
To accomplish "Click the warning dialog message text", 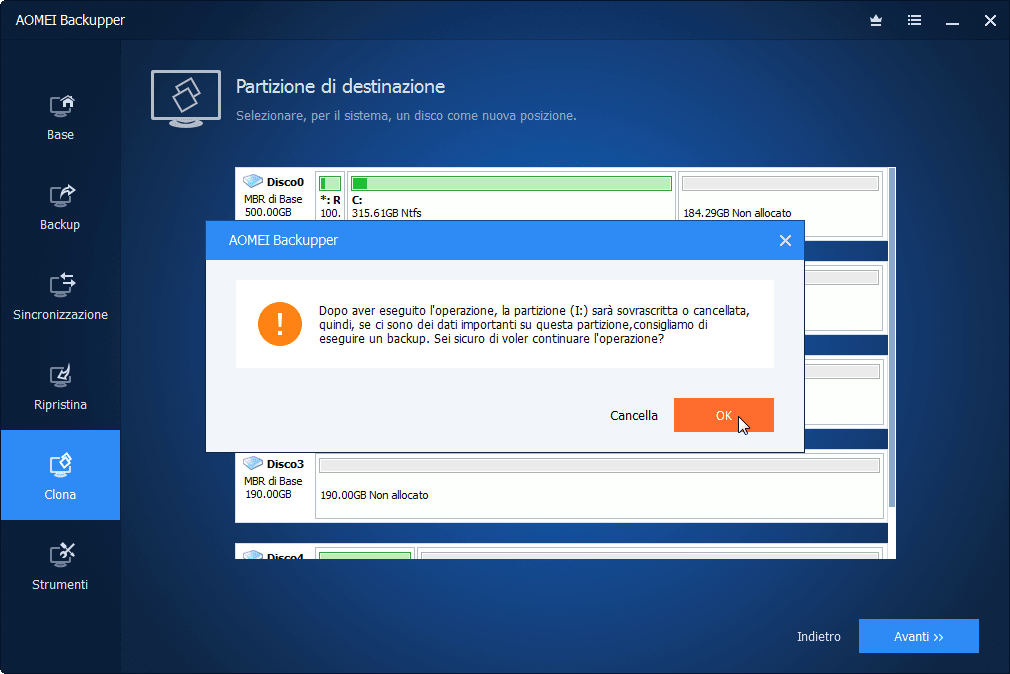I will 534,325.
